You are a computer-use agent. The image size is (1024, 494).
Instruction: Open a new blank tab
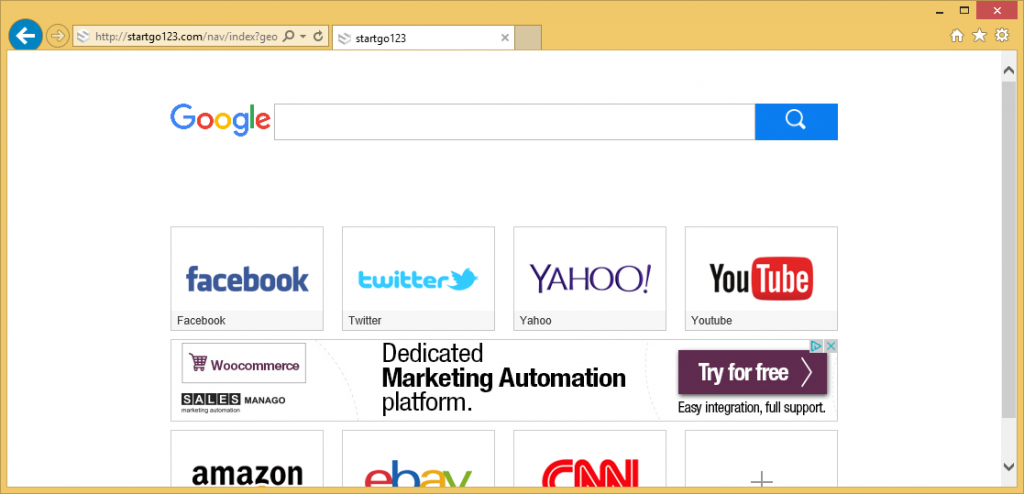[528, 38]
